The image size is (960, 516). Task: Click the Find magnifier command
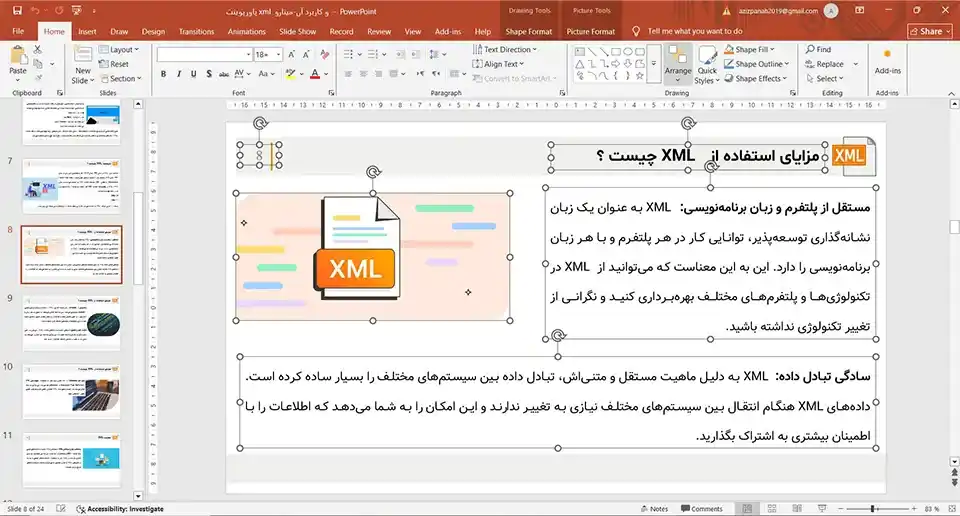pos(819,50)
